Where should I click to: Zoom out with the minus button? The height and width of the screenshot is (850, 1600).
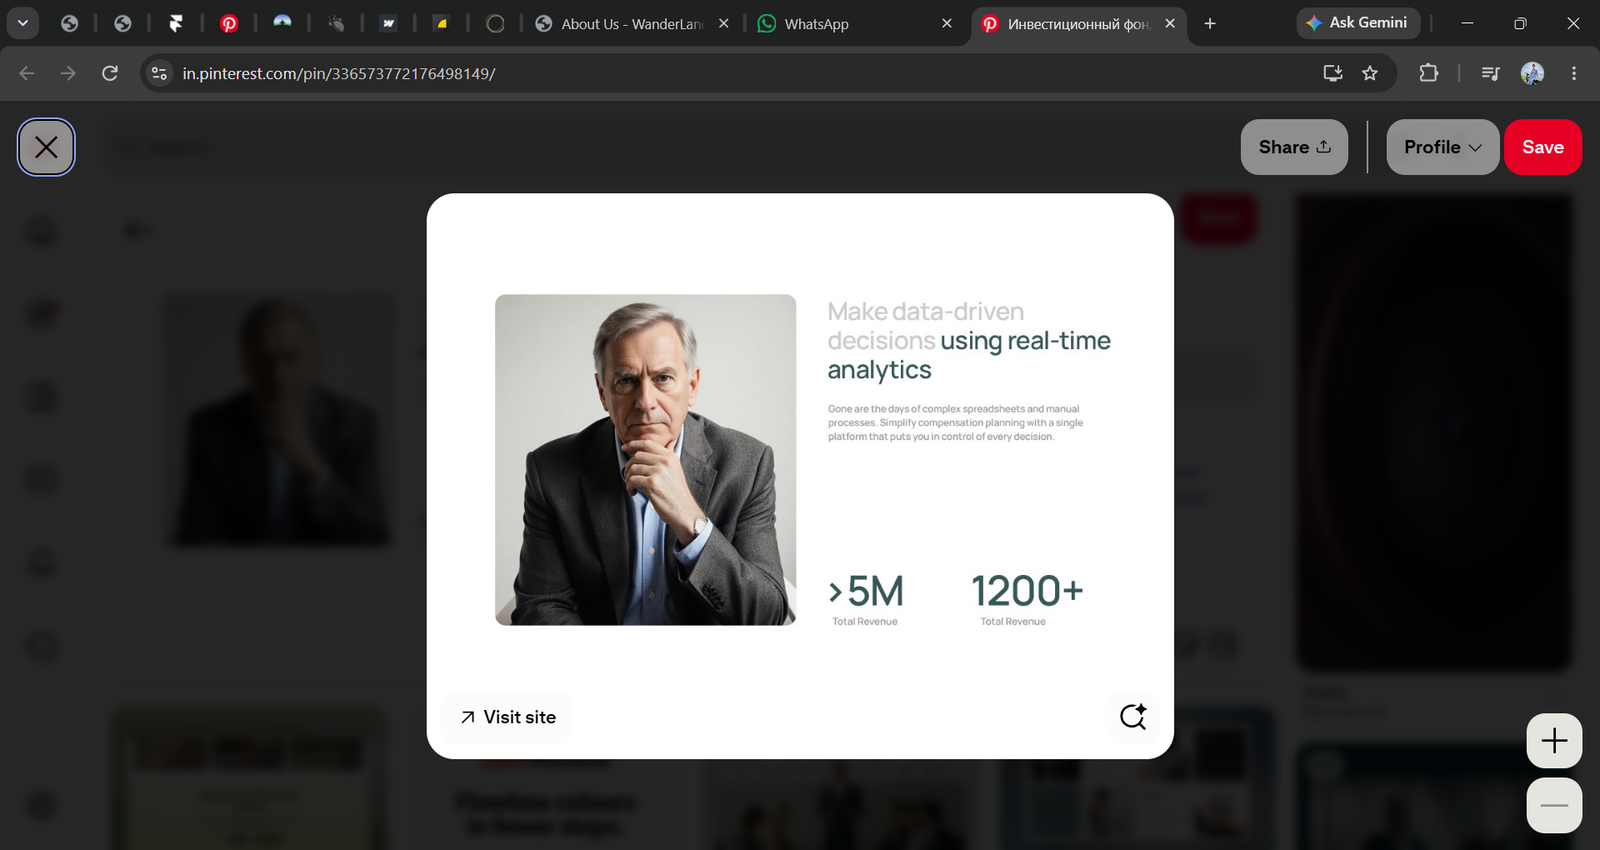pos(1554,805)
